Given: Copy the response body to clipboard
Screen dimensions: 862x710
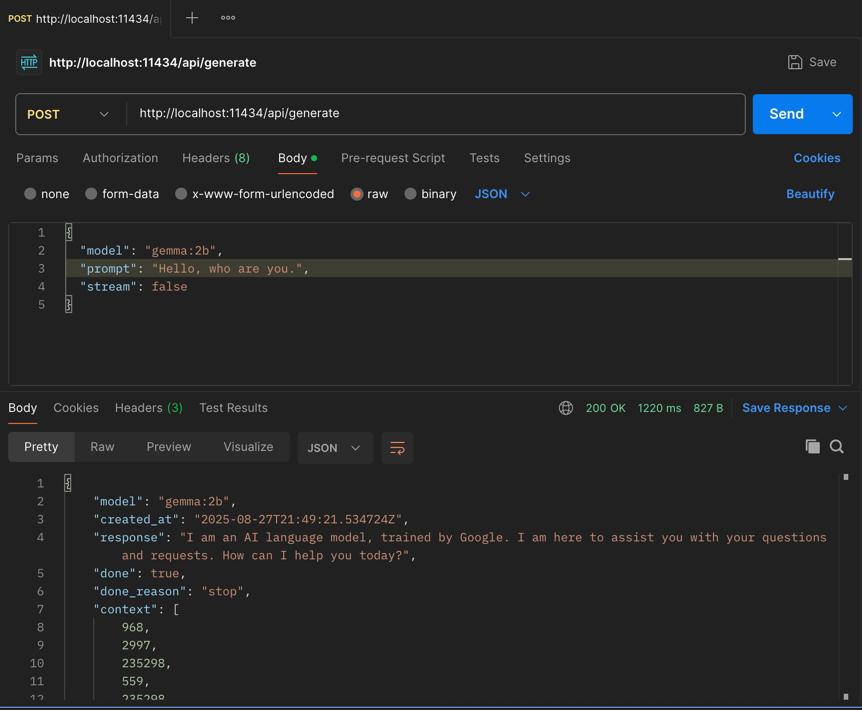Looking at the screenshot, I should 813,446.
